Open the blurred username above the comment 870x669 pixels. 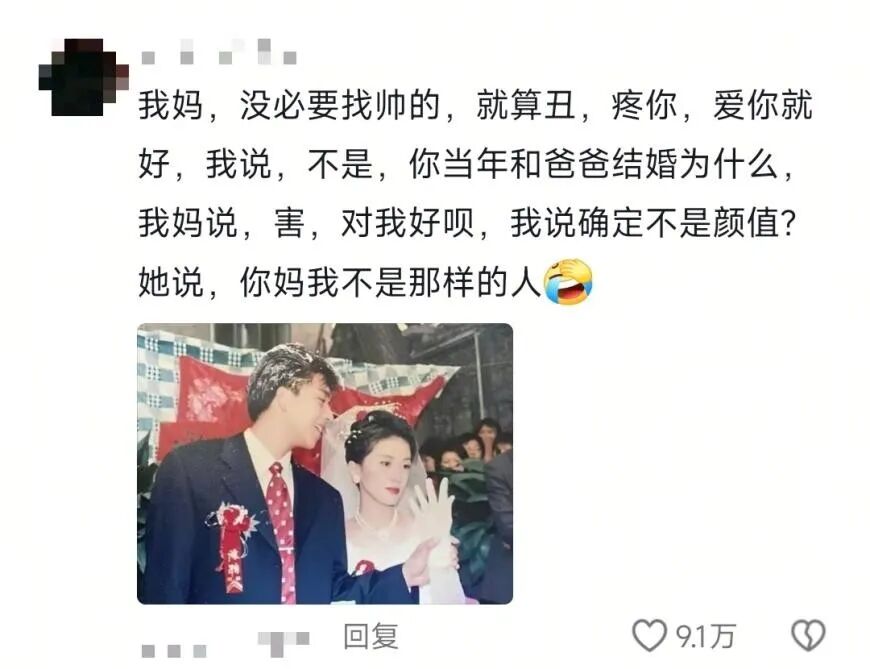[x=219, y=53]
